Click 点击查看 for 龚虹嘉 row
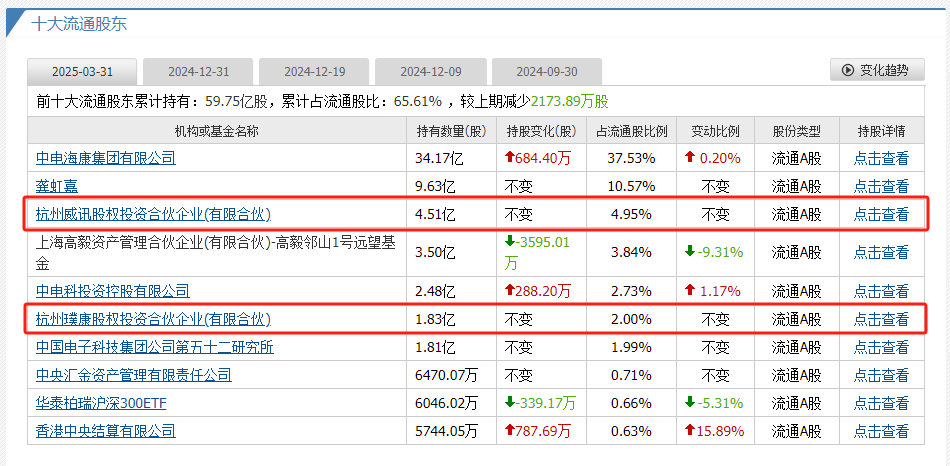The height and width of the screenshot is (466, 950). [882, 187]
